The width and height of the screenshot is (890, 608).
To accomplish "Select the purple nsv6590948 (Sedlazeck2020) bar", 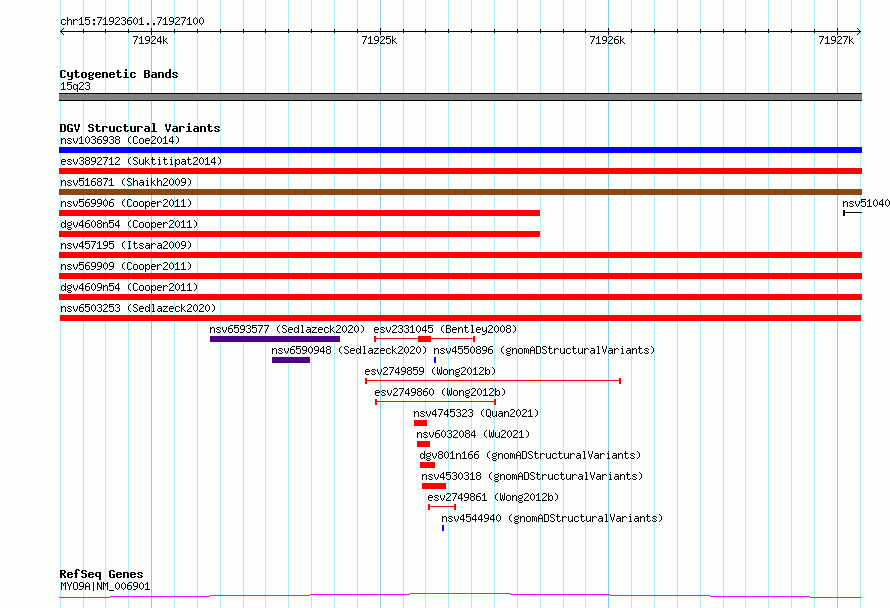I will pyautogui.click(x=291, y=360).
